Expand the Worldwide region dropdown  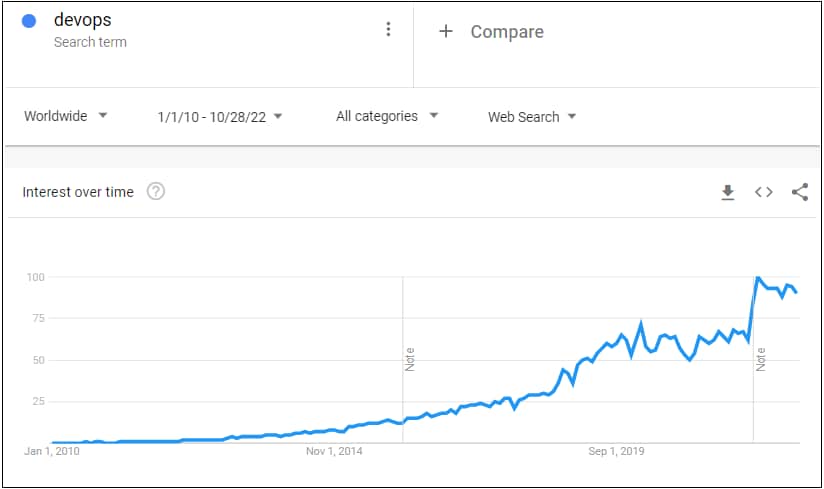click(x=66, y=116)
